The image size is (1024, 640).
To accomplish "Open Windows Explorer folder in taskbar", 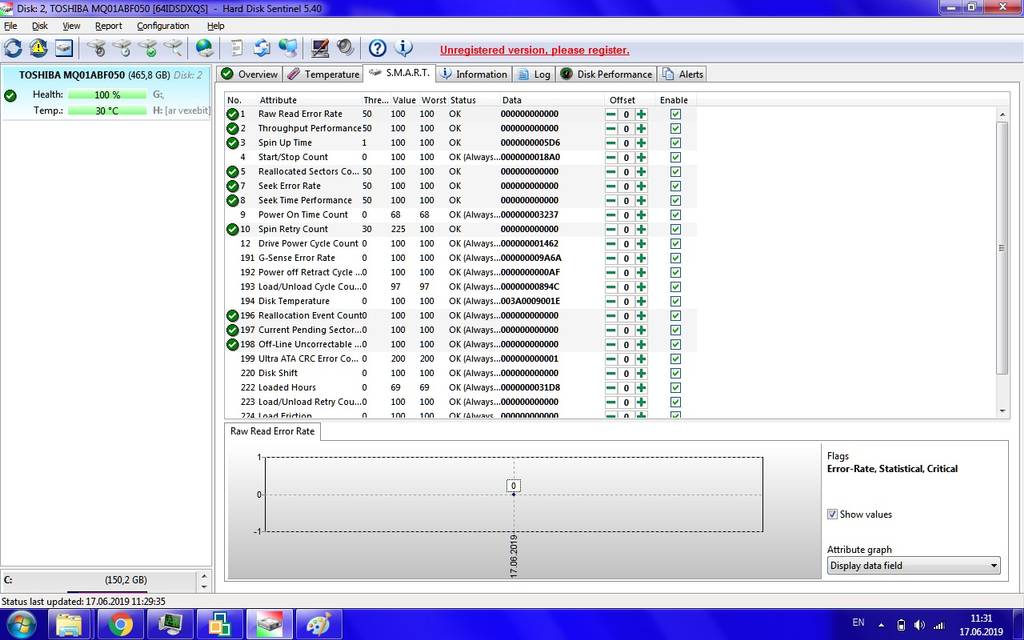I will click(69, 625).
